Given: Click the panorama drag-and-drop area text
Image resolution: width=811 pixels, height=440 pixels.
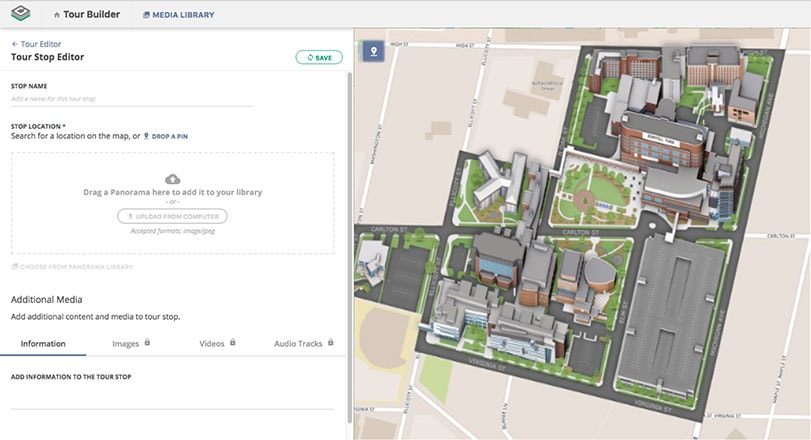Looking at the screenshot, I should click(172, 192).
